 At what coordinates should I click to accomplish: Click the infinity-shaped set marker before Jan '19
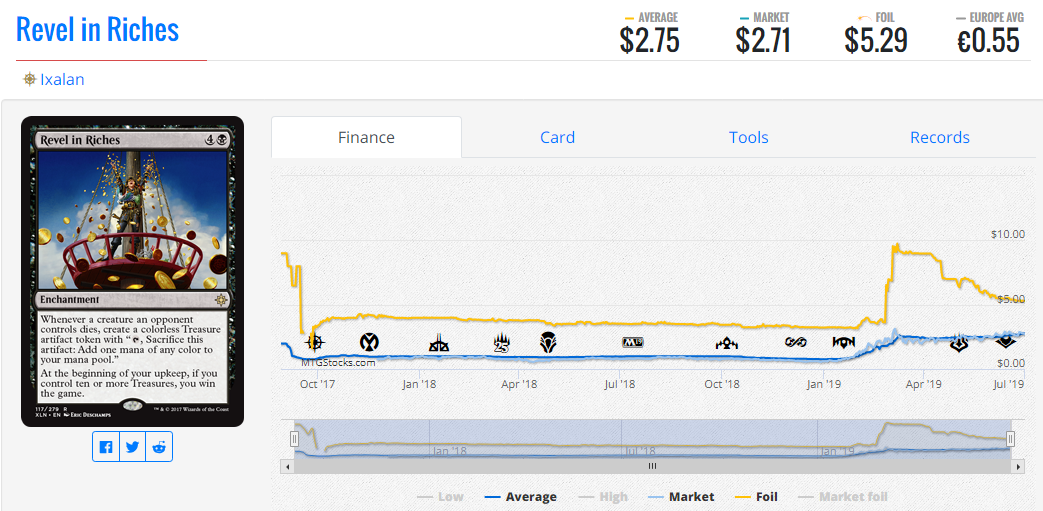click(x=795, y=343)
